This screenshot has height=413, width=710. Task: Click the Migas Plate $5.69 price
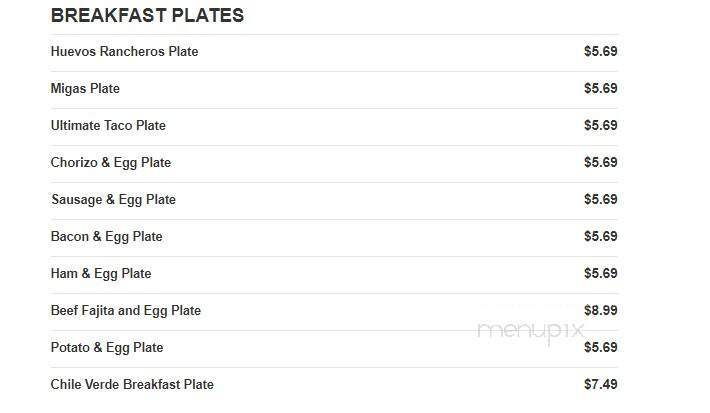point(600,88)
